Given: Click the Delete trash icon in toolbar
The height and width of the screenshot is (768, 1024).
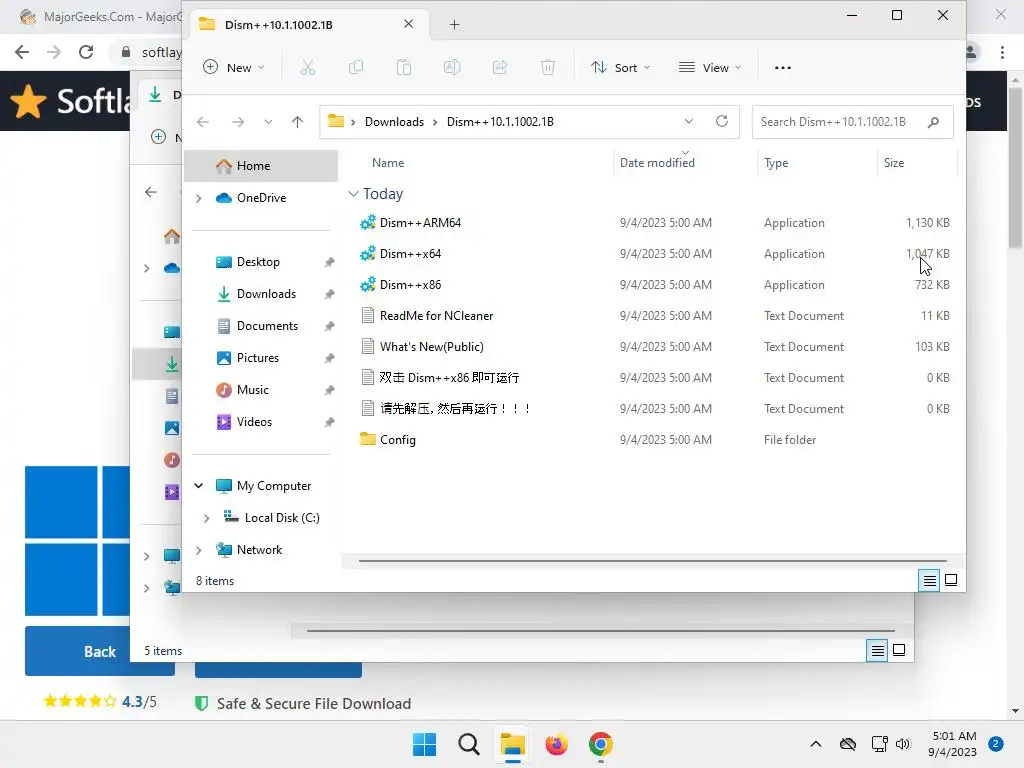Looking at the screenshot, I should [x=548, y=67].
